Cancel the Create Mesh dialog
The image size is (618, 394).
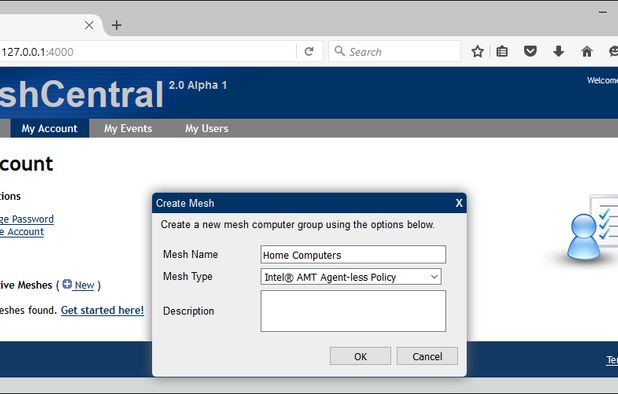427,356
